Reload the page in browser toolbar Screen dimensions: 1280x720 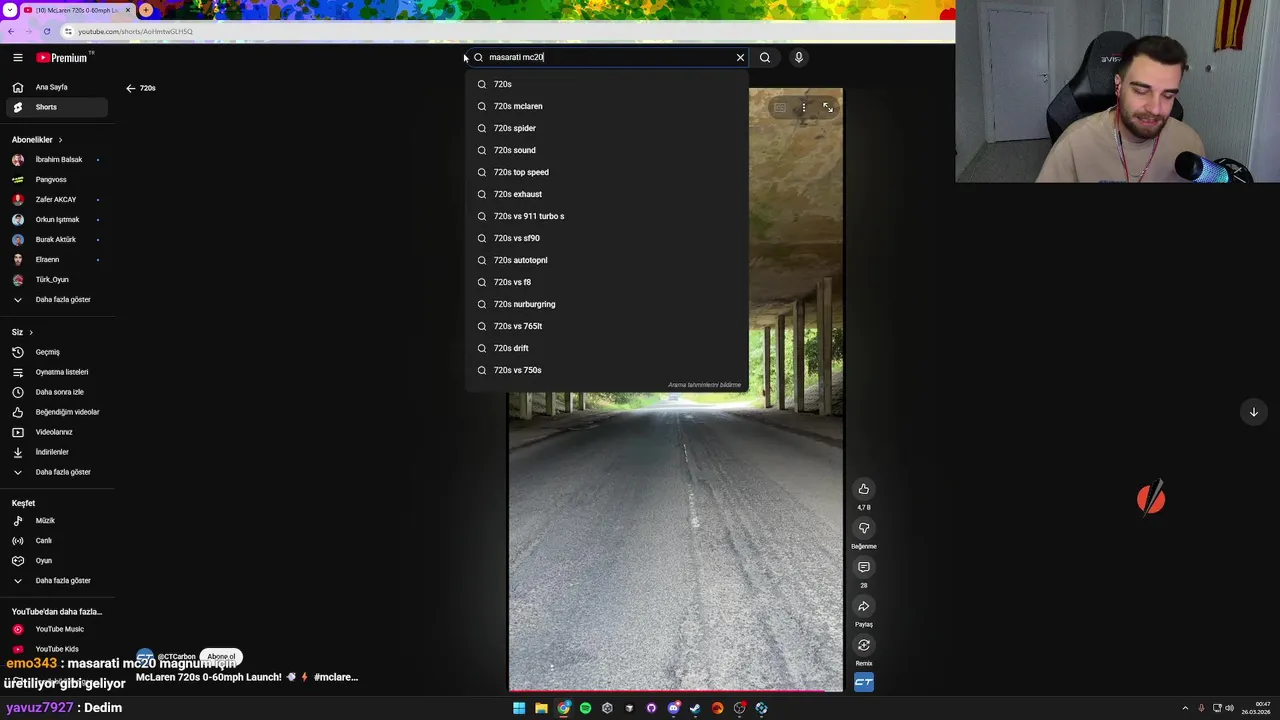coord(46,31)
